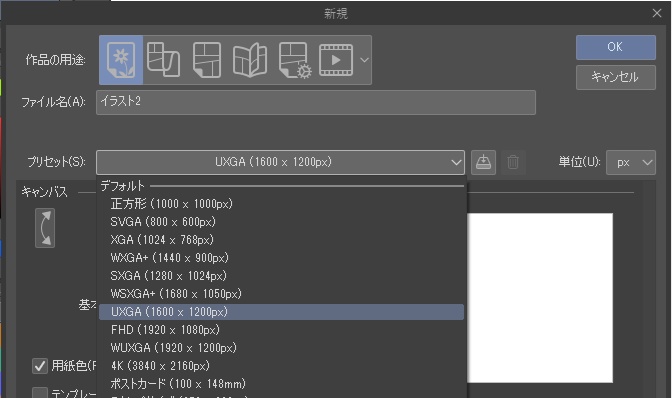
Task: Expand the 単位 px unit dropdown
Action: [x=630, y=162]
